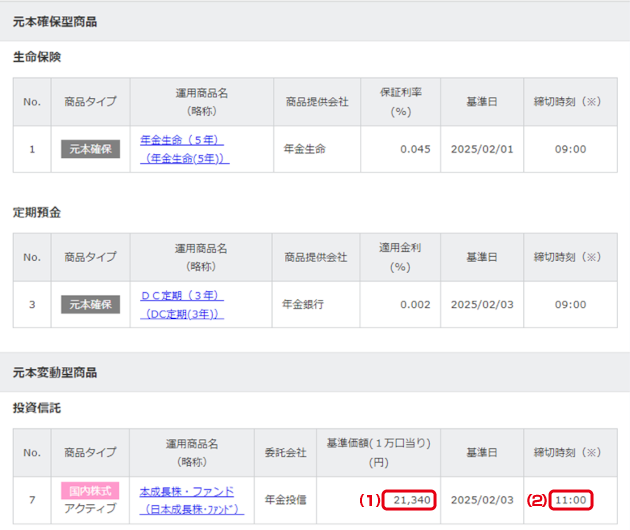Click the アクティブ label under 国内株式
Image resolution: width=630 pixels, height=530 pixels.
pos(90,508)
